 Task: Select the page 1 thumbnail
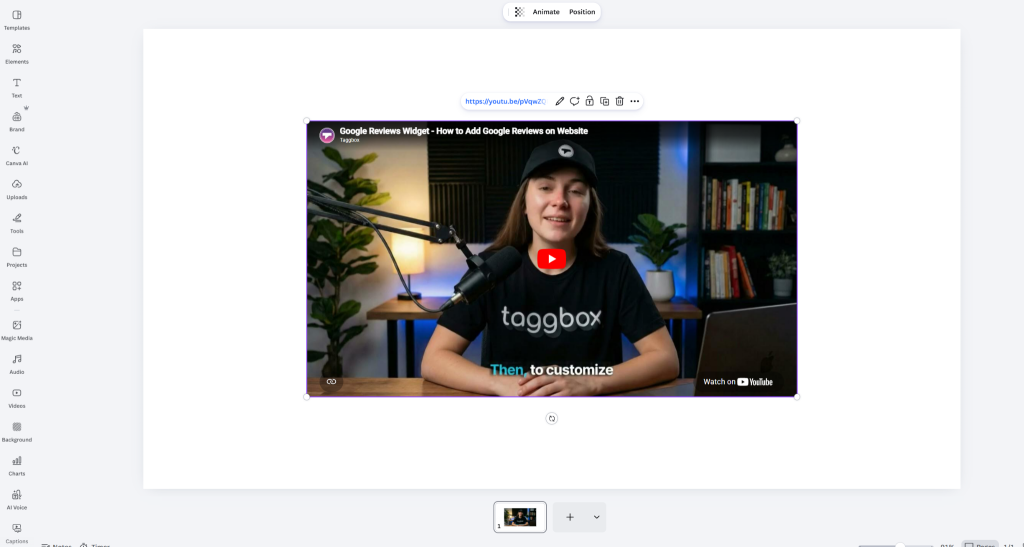[x=520, y=517]
